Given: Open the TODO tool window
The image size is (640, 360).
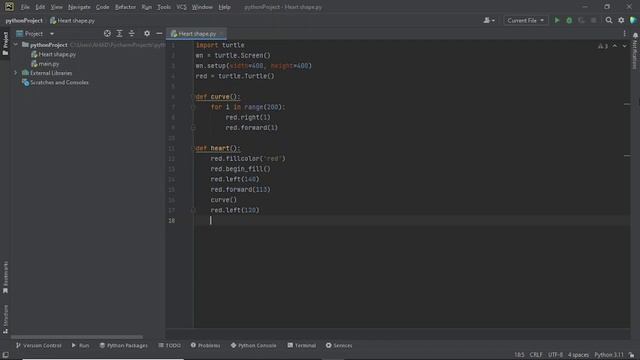Looking at the screenshot, I should coord(170,345).
